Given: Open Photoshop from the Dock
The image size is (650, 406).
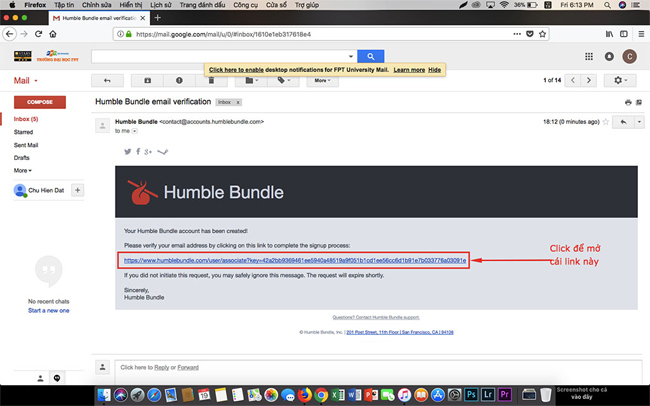Looking at the screenshot, I should [x=471, y=394].
